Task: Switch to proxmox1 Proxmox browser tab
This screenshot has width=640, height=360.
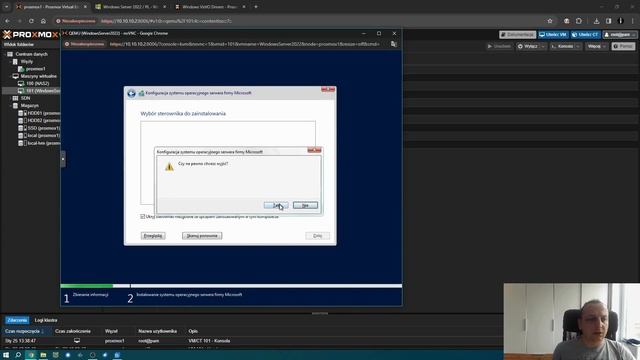Action: point(51,7)
